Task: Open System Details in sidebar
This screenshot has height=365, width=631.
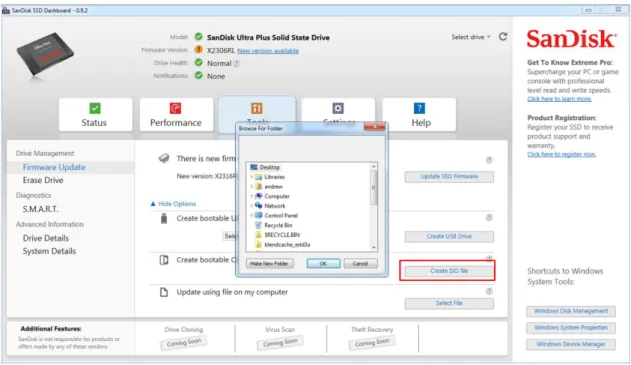Action: (49, 251)
